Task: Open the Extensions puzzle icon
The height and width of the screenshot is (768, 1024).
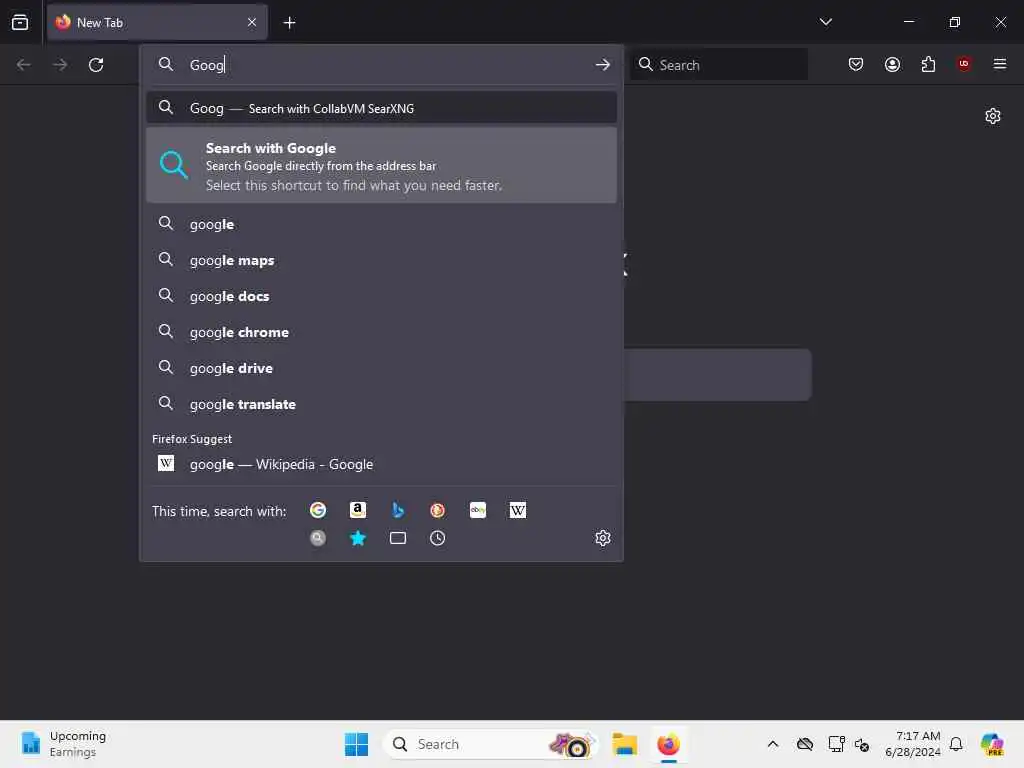Action: (928, 64)
